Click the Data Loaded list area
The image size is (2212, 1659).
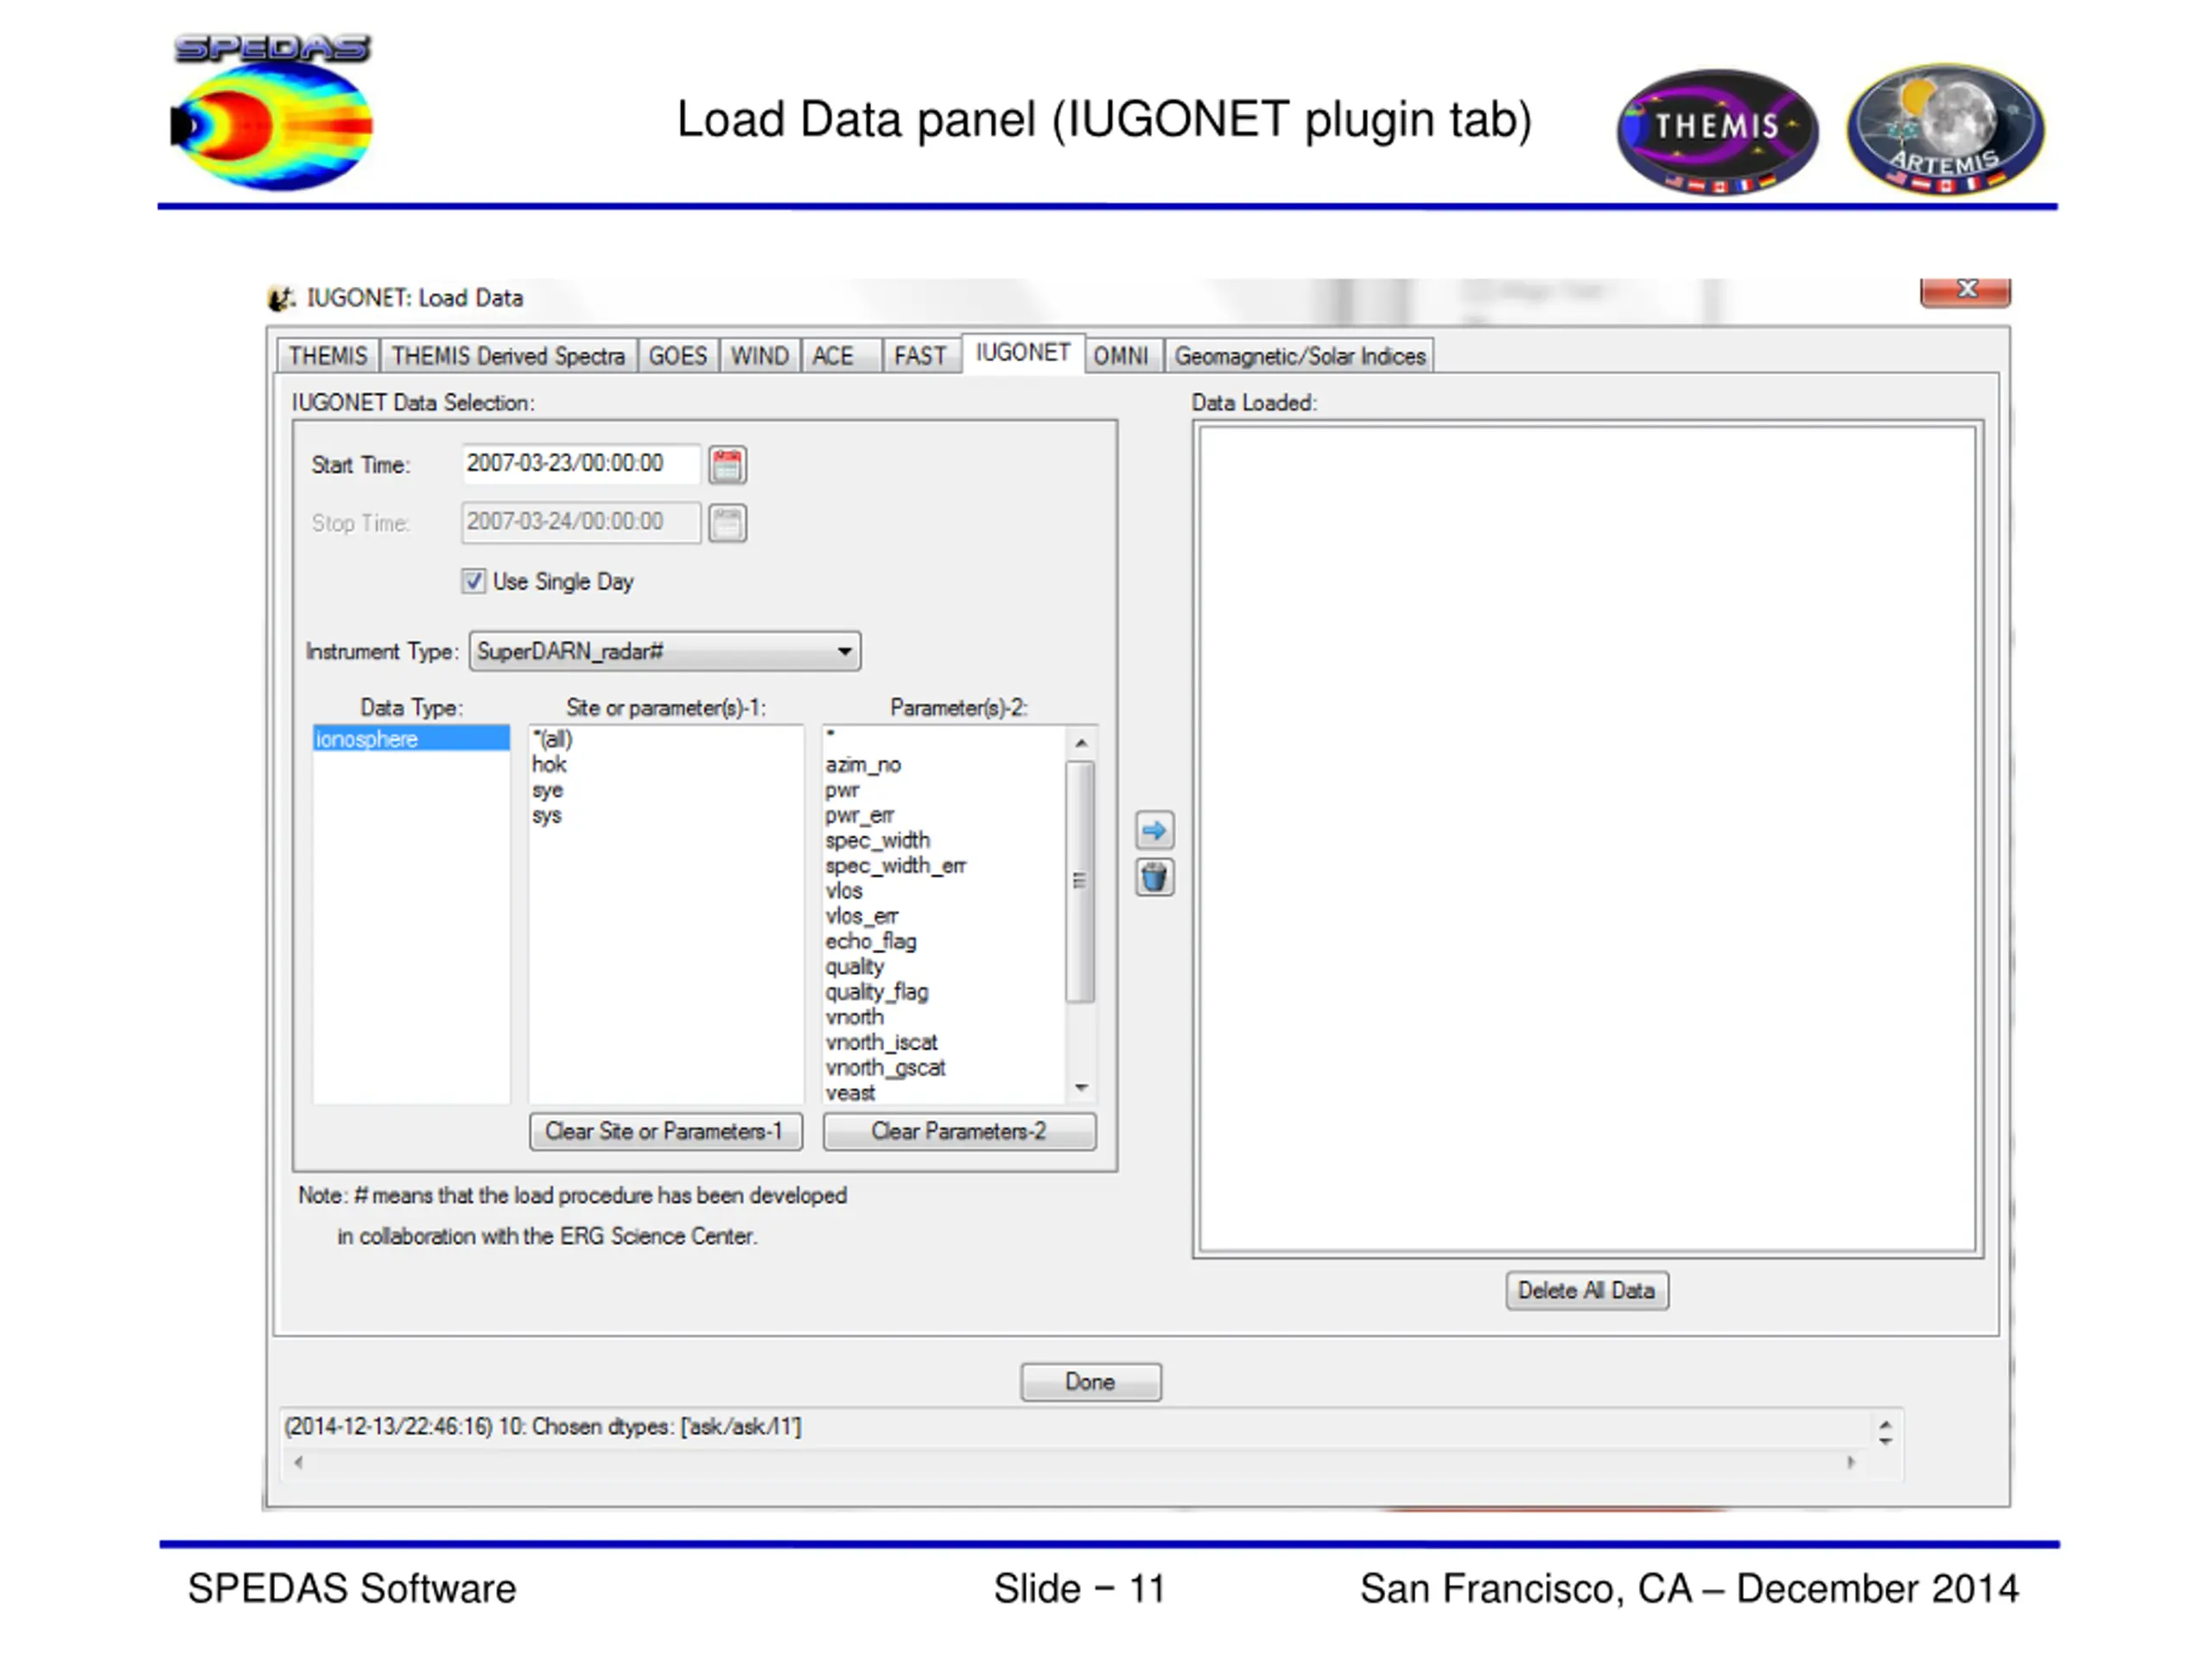[x=1588, y=840]
